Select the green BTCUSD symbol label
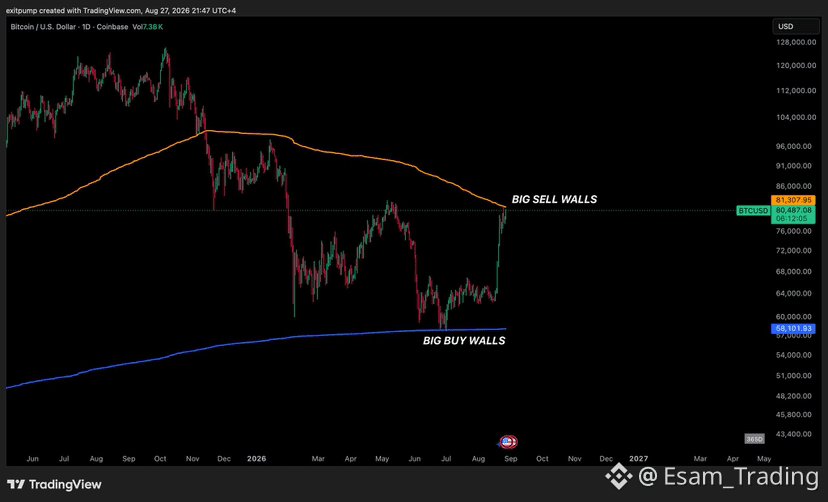Viewport: 828px width, 502px height. tap(753, 211)
